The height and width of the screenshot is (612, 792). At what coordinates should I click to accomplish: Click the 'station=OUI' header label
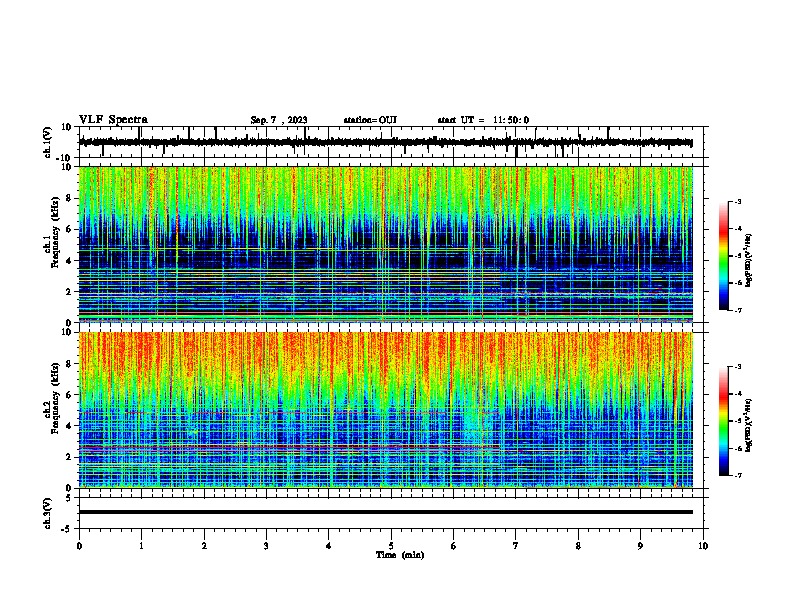(370, 120)
